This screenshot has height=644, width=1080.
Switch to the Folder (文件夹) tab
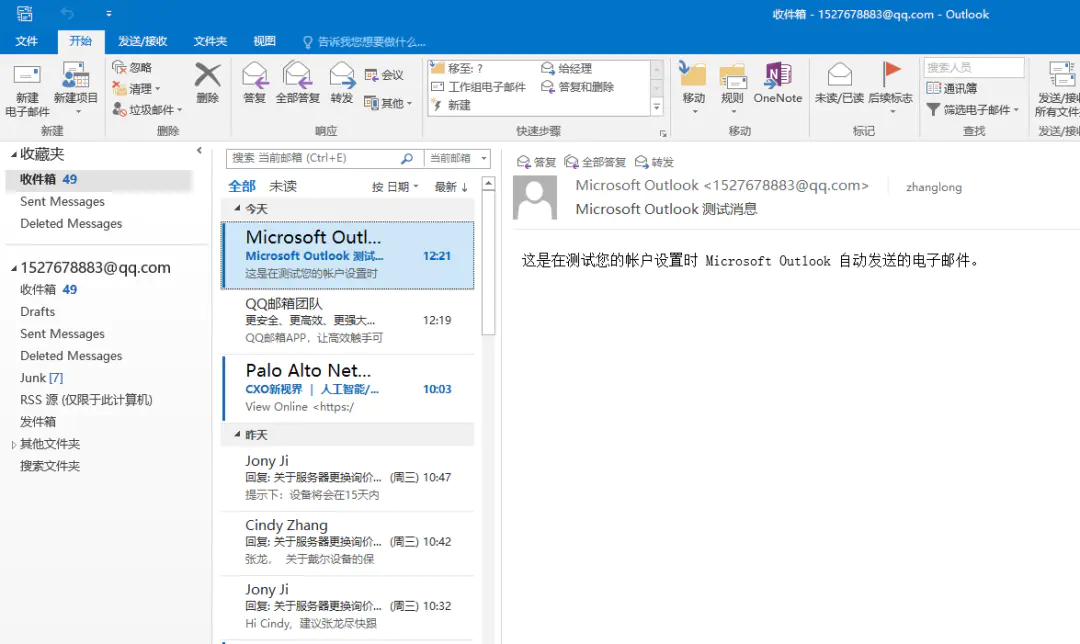(210, 41)
